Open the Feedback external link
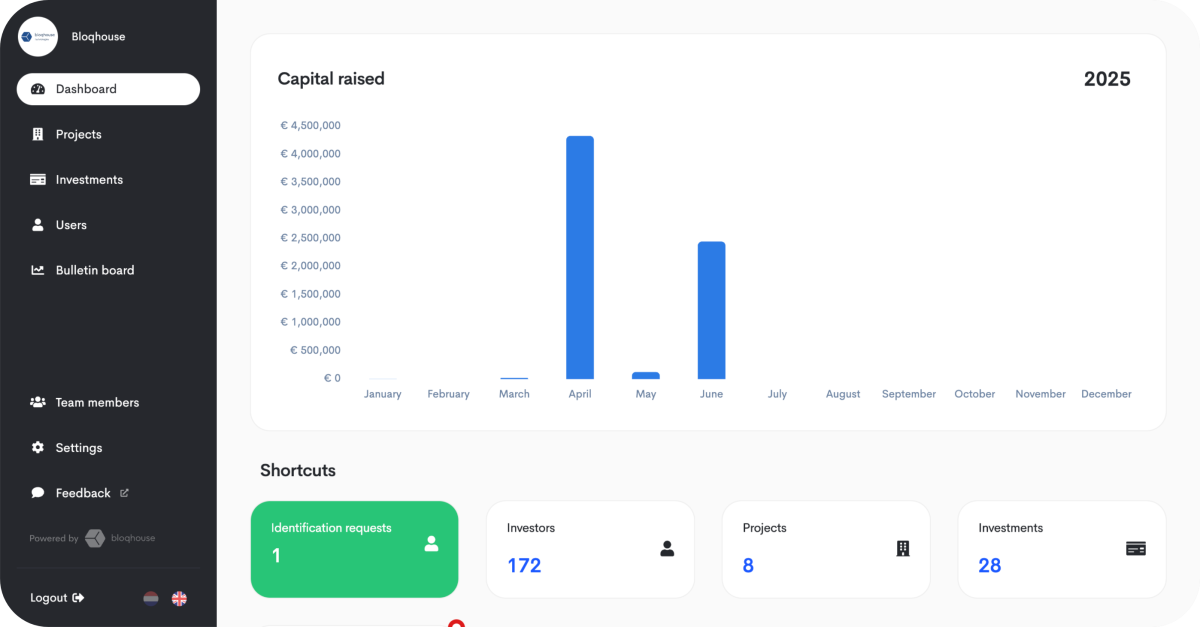 click(x=124, y=492)
